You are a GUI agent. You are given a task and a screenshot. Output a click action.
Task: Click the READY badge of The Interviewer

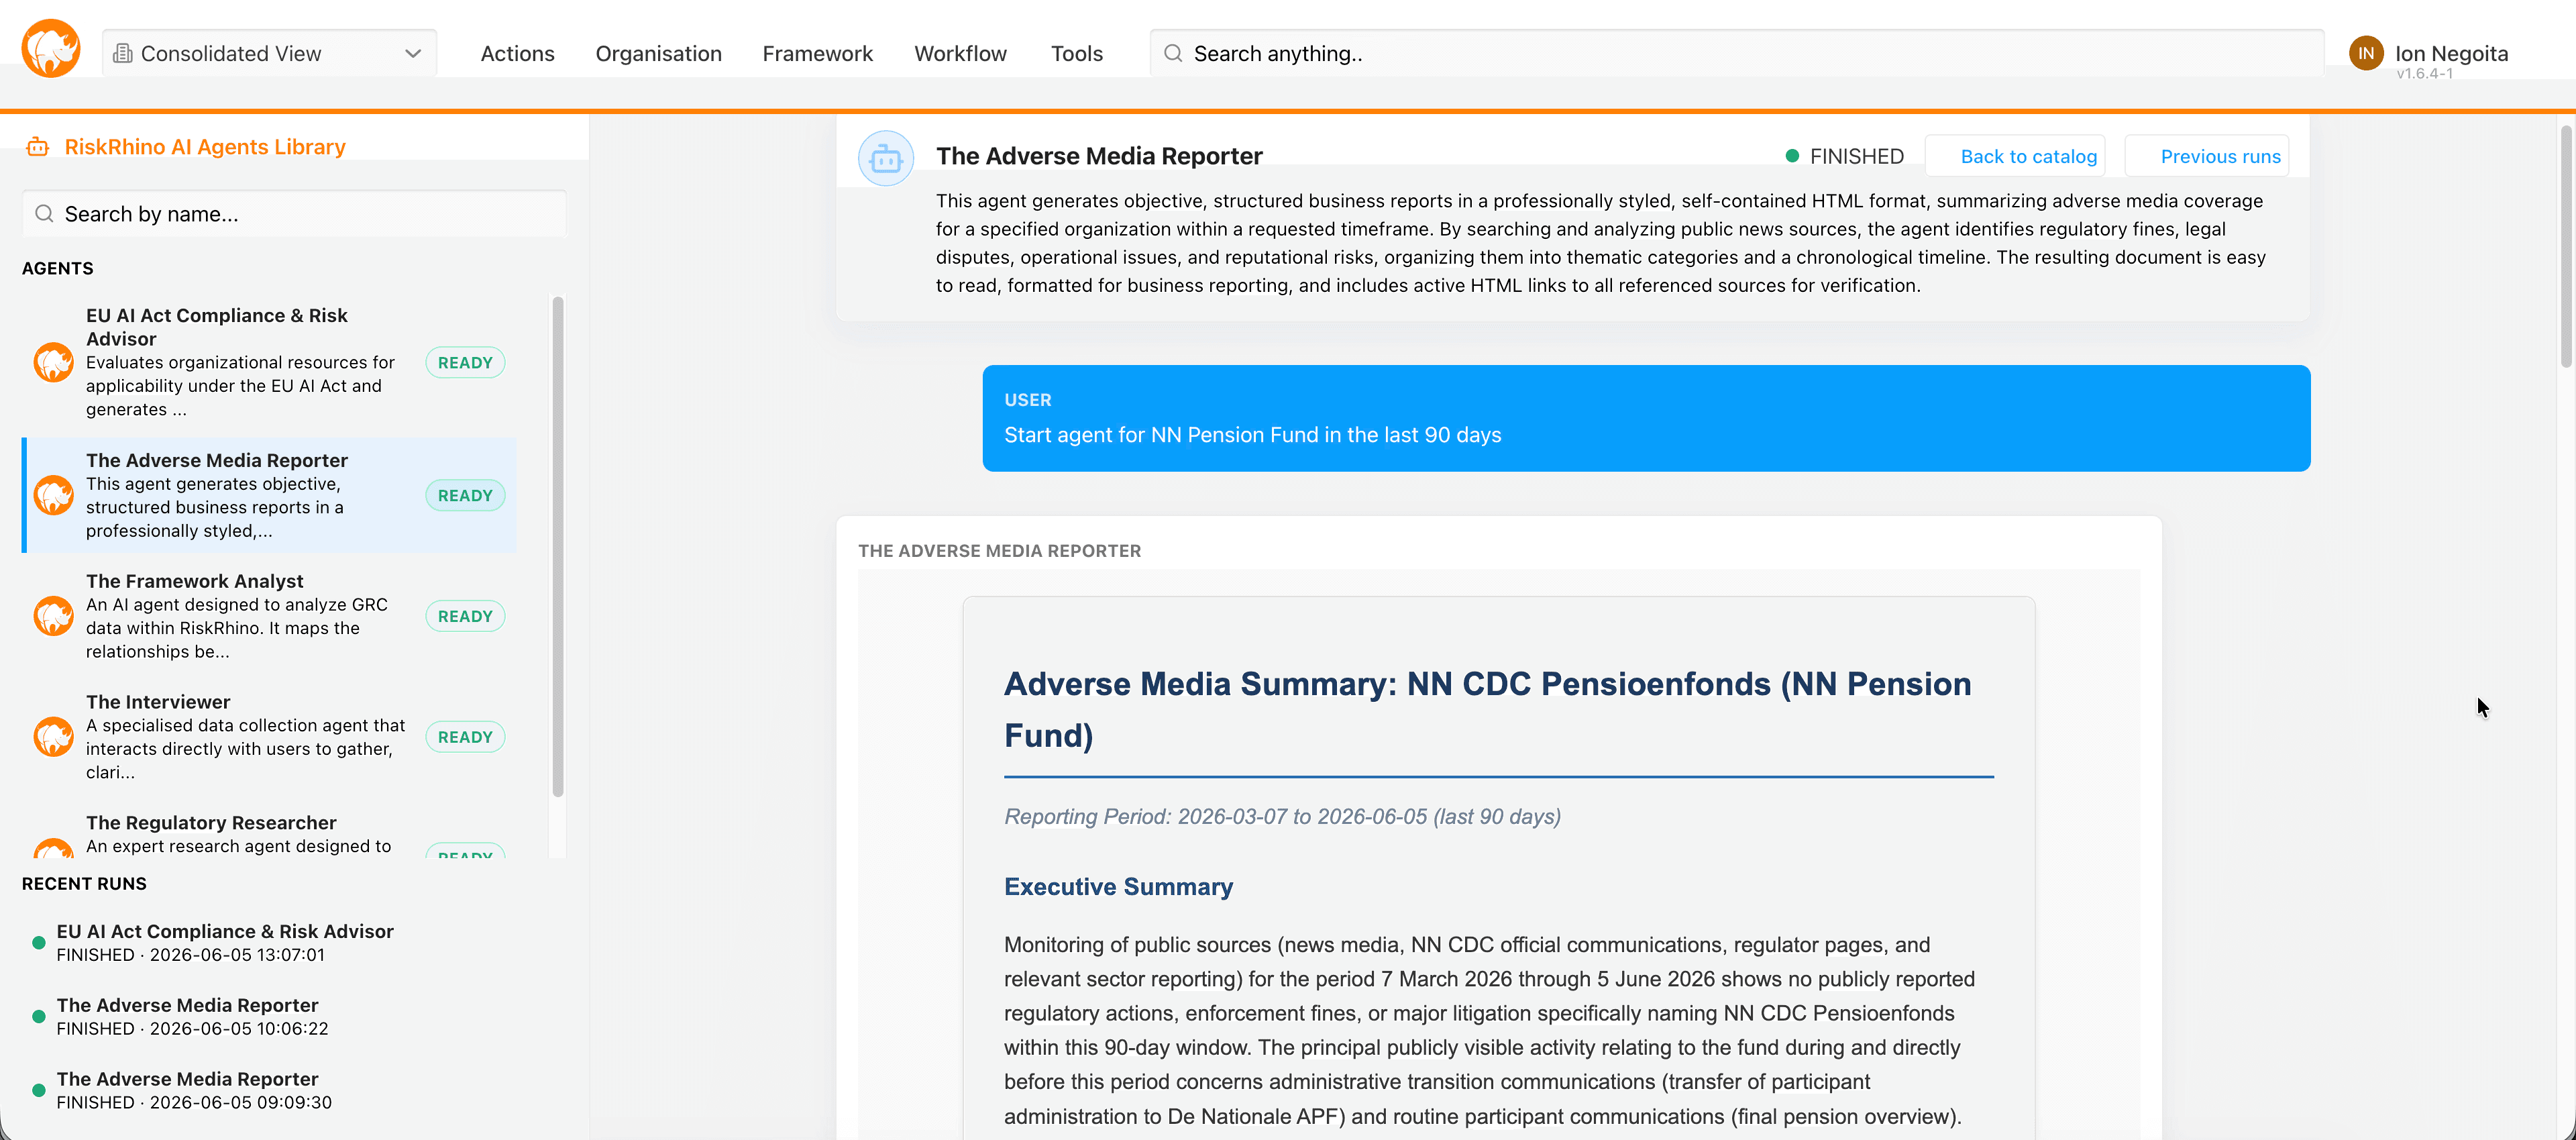click(465, 737)
